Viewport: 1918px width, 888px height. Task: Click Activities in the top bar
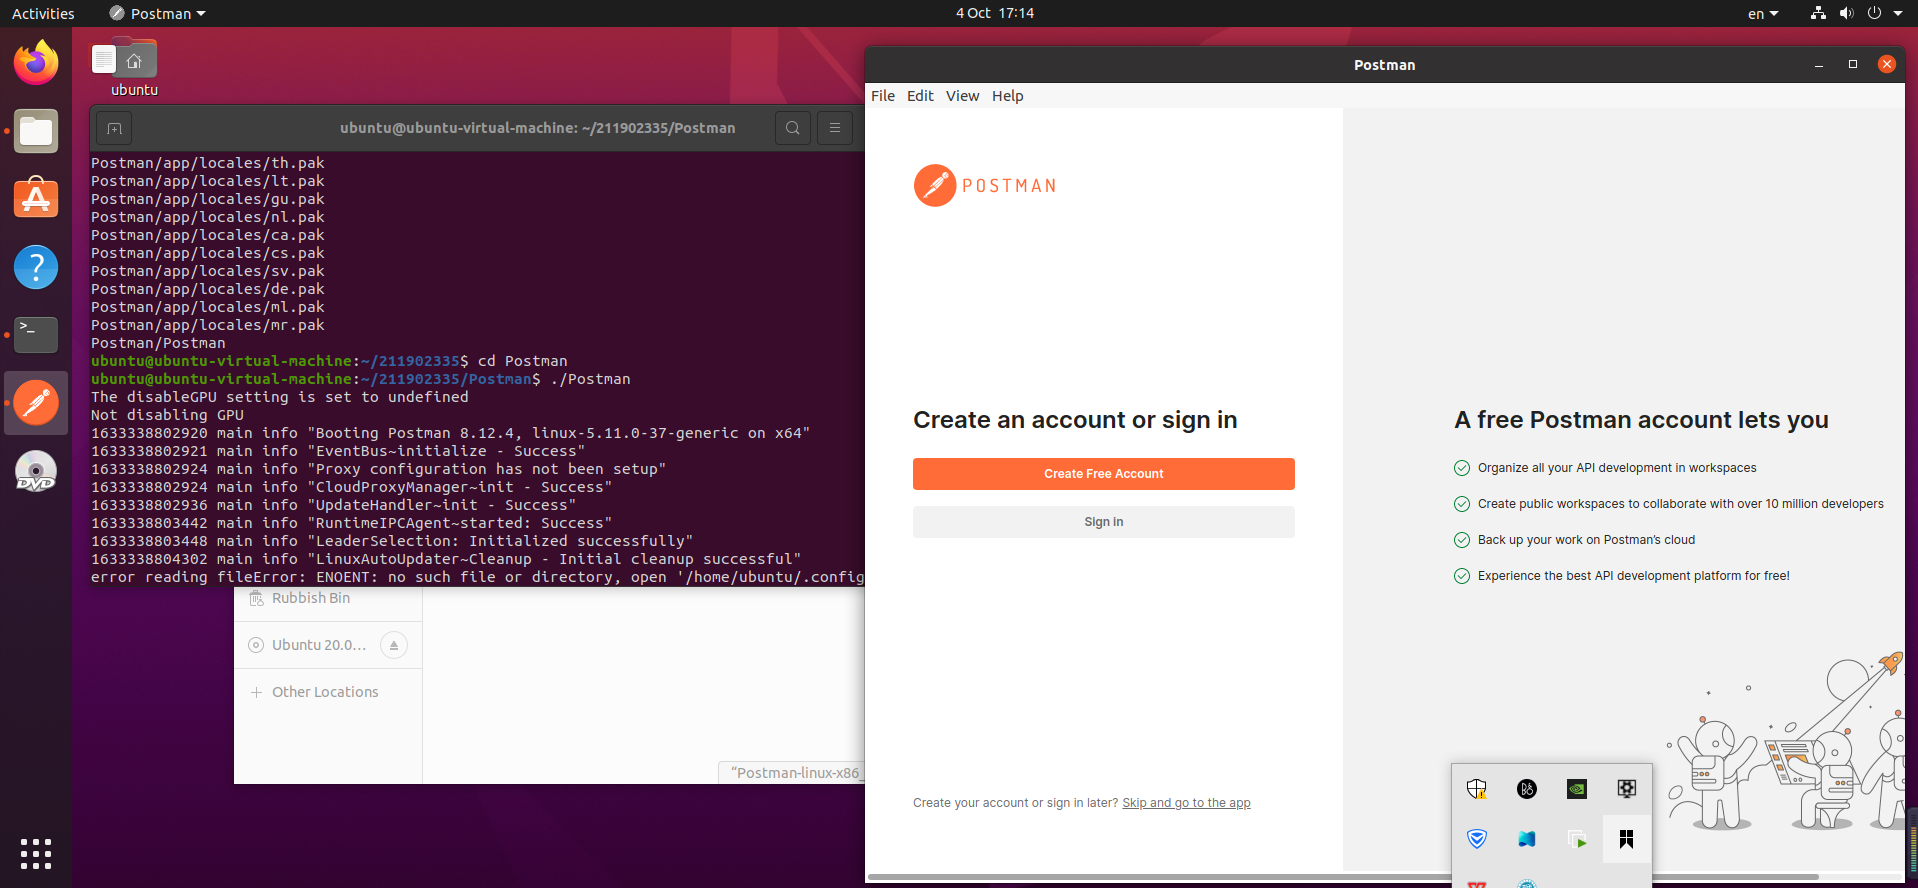(x=43, y=13)
